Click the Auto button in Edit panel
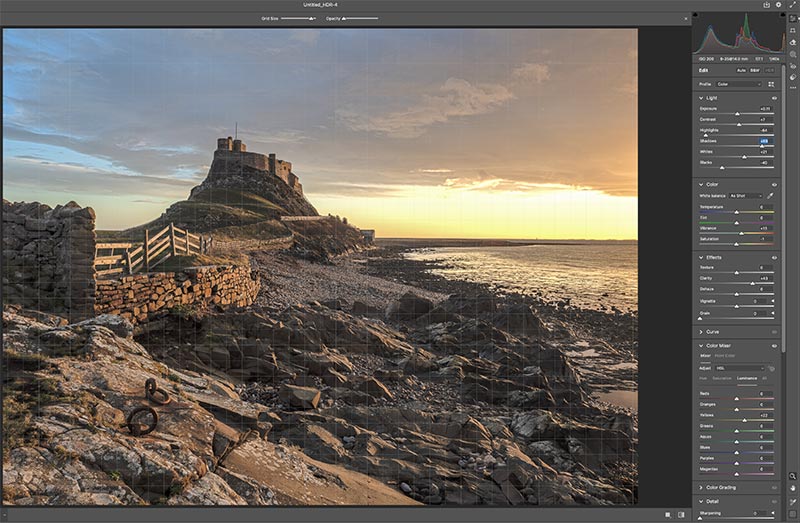Image resolution: width=800 pixels, height=523 pixels. point(741,70)
